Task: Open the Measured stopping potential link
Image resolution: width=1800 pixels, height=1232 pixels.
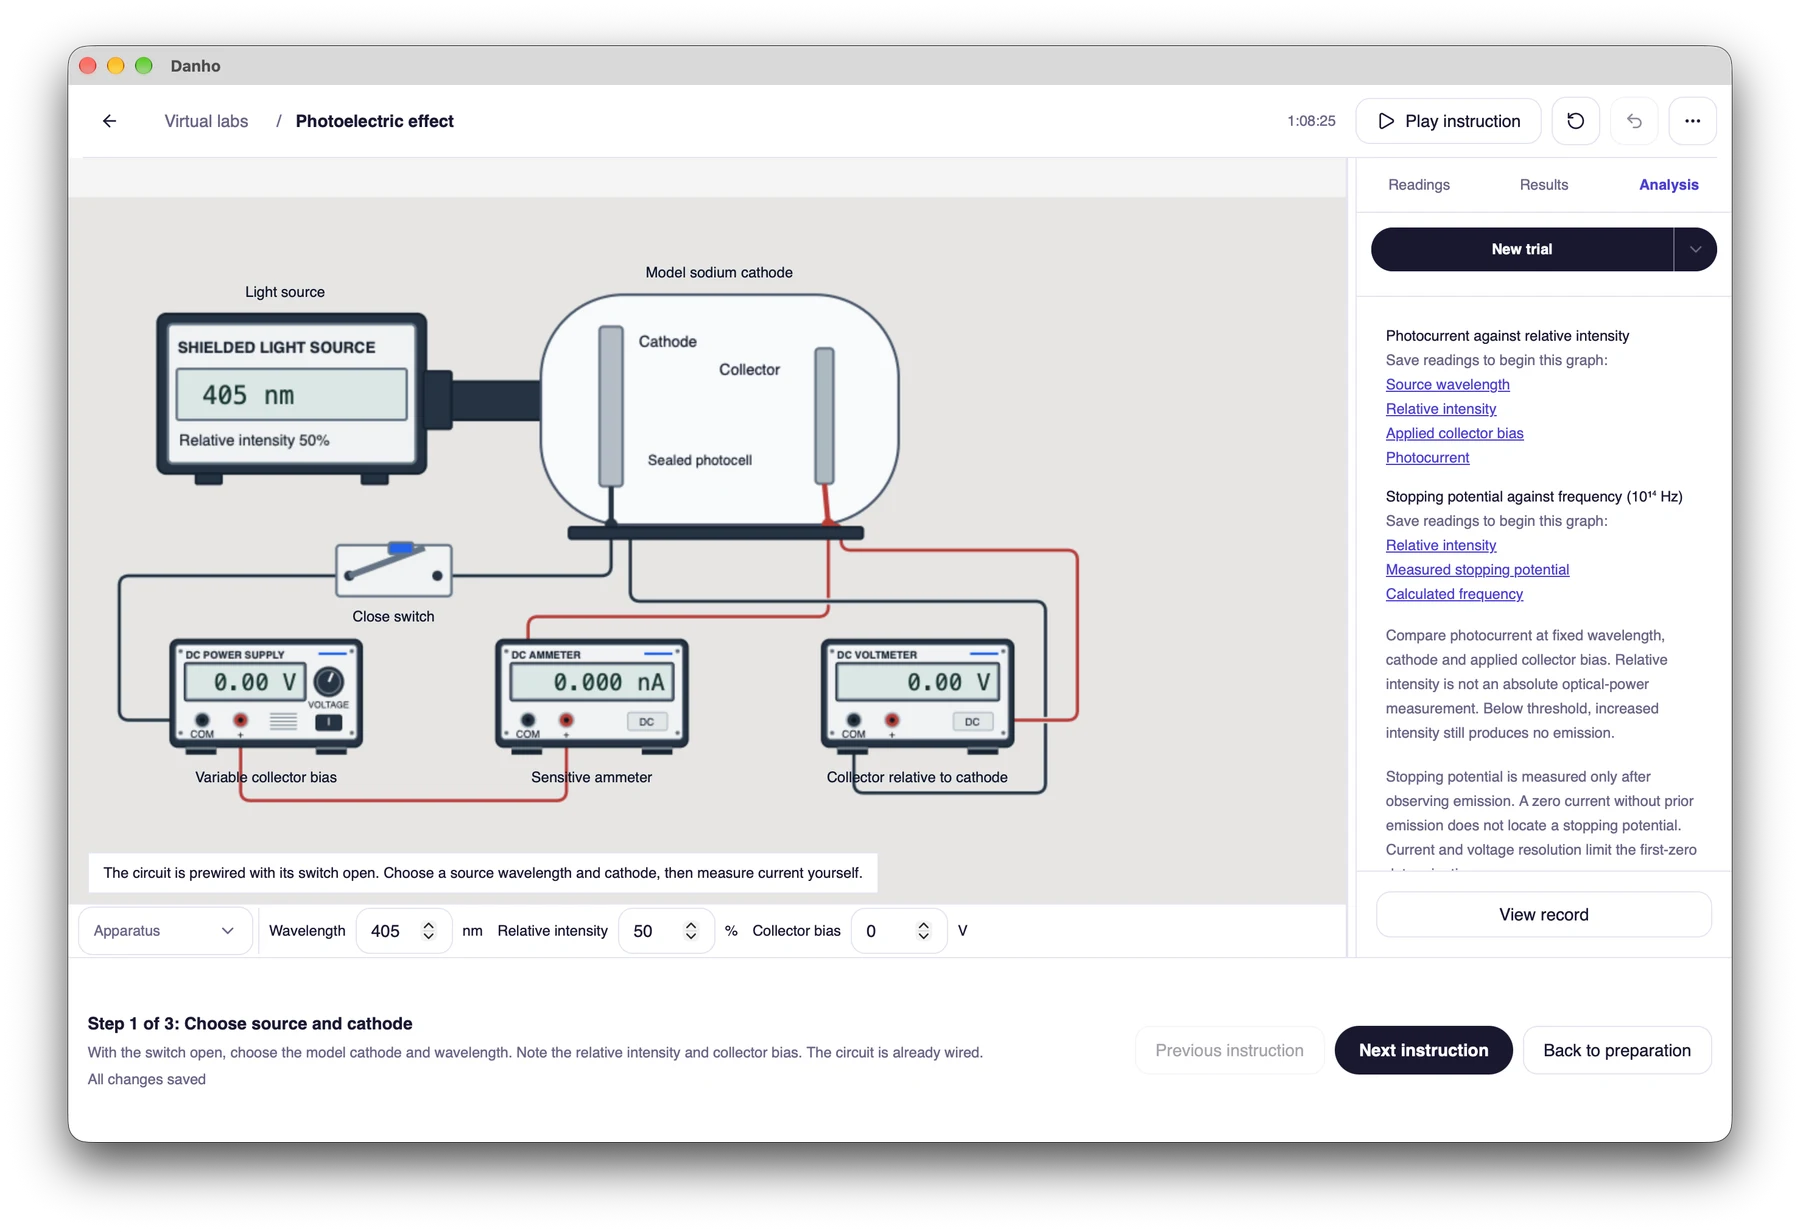Action: point(1478,570)
